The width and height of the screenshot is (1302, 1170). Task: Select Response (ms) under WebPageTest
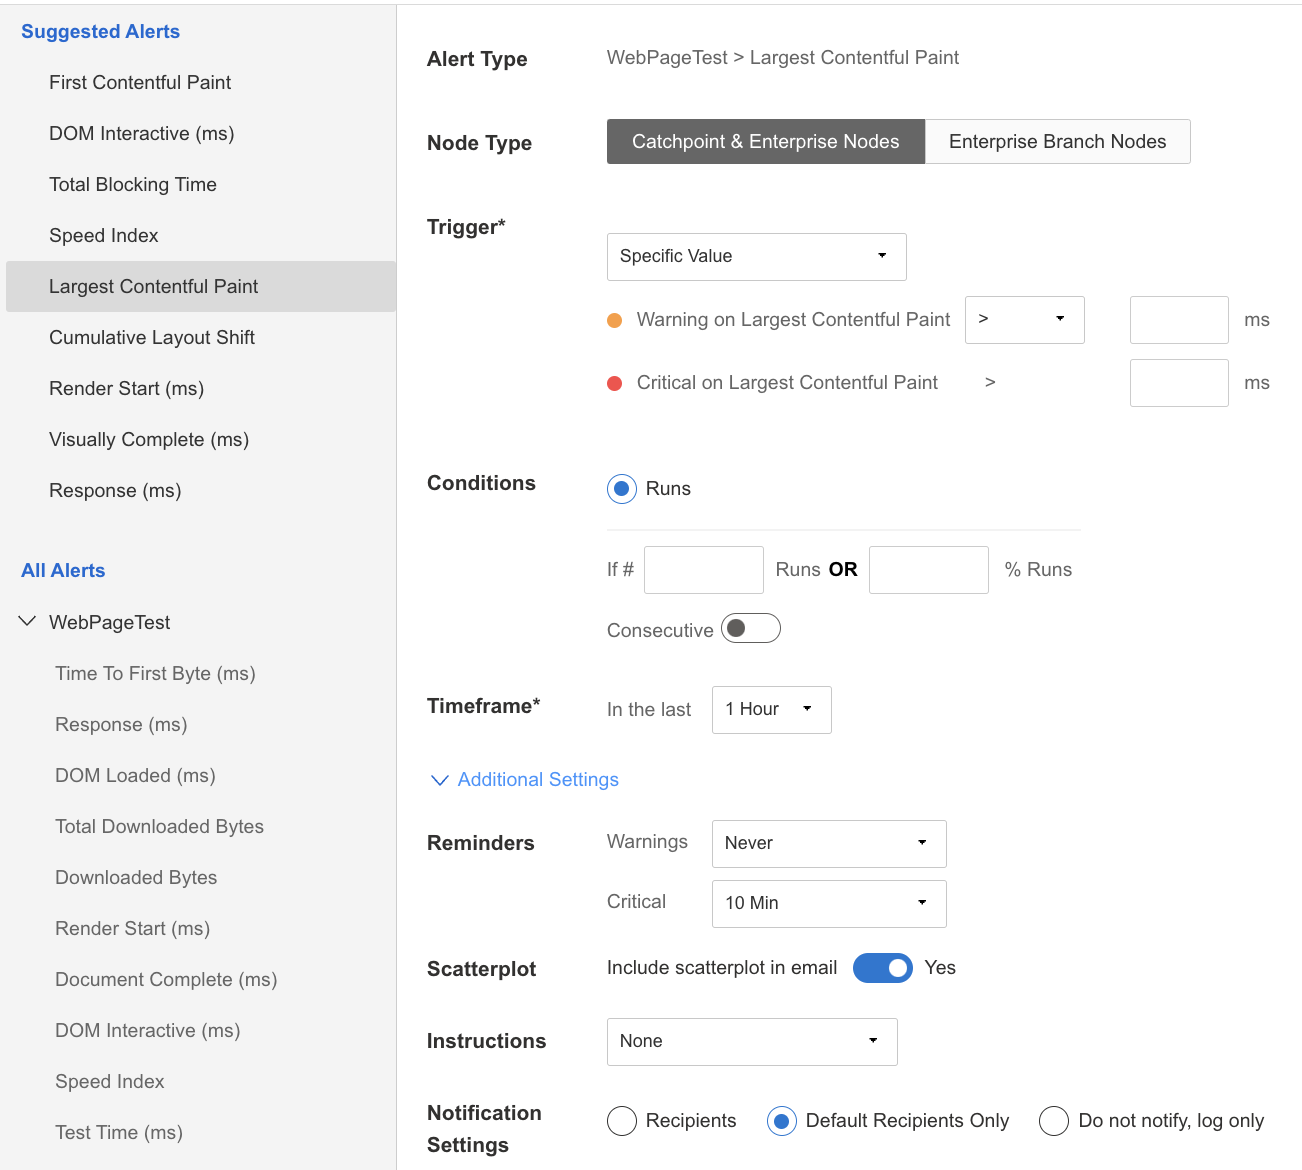coord(121,725)
